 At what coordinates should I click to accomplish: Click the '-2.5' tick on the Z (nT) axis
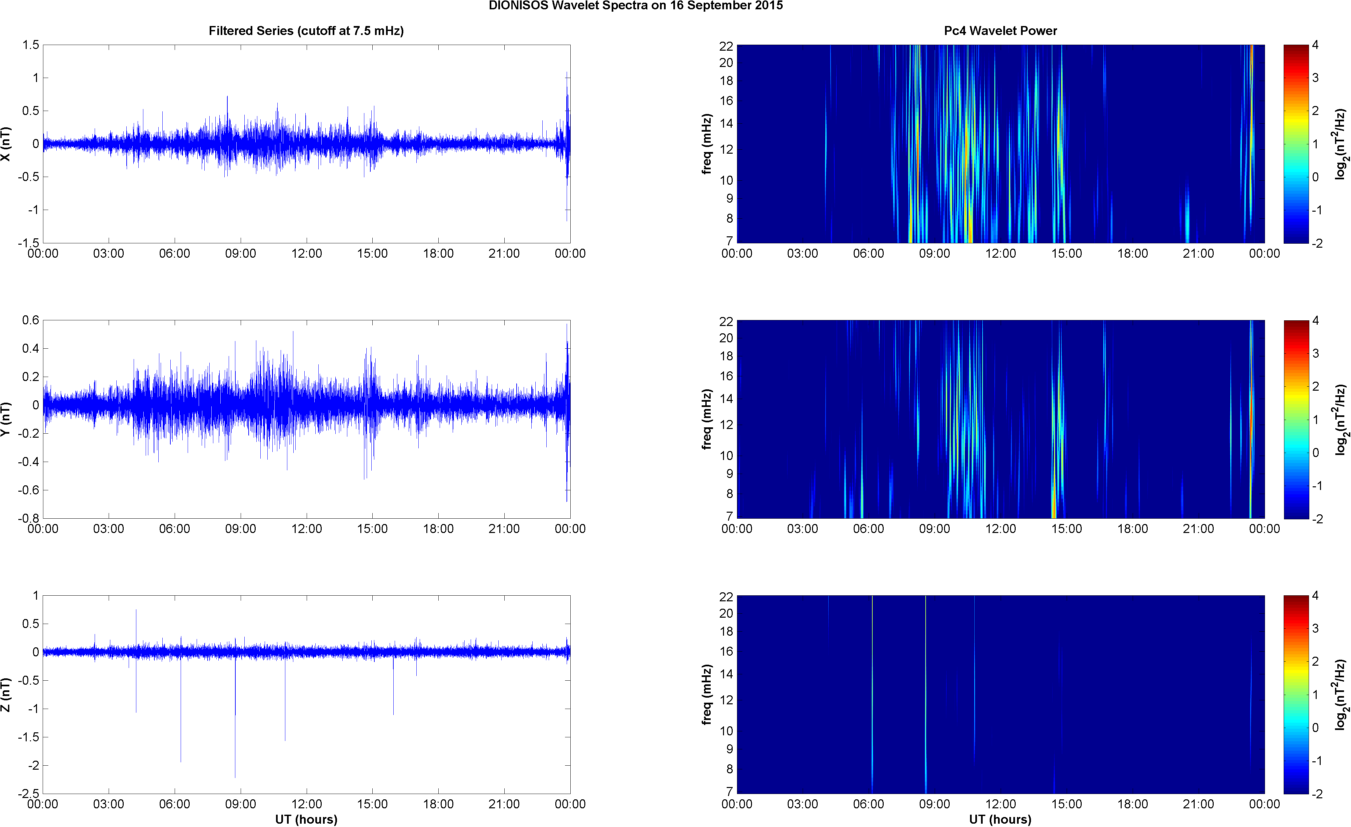click(x=27, y=793)
